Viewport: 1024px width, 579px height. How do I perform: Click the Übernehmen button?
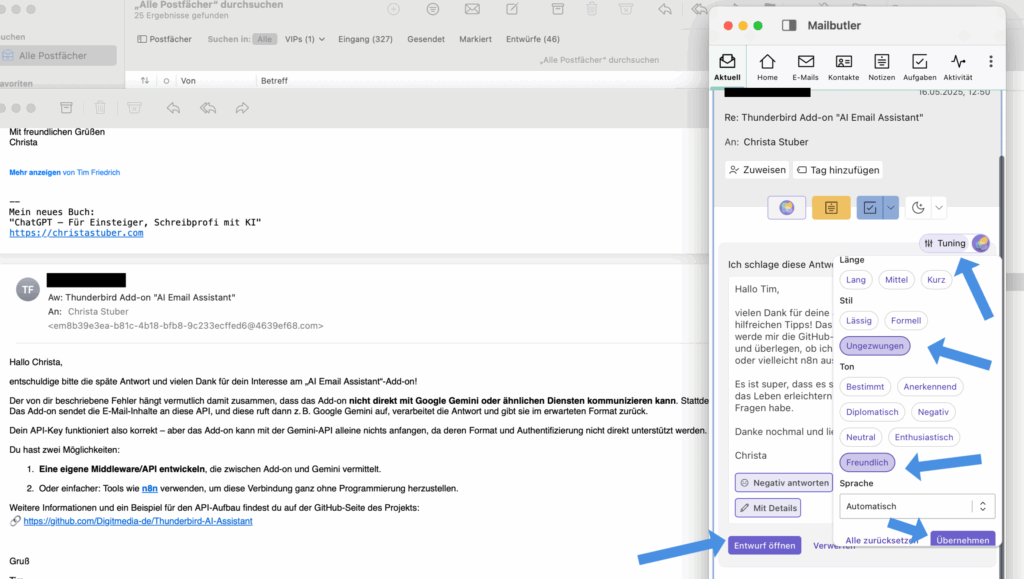(x=963, y=539)
